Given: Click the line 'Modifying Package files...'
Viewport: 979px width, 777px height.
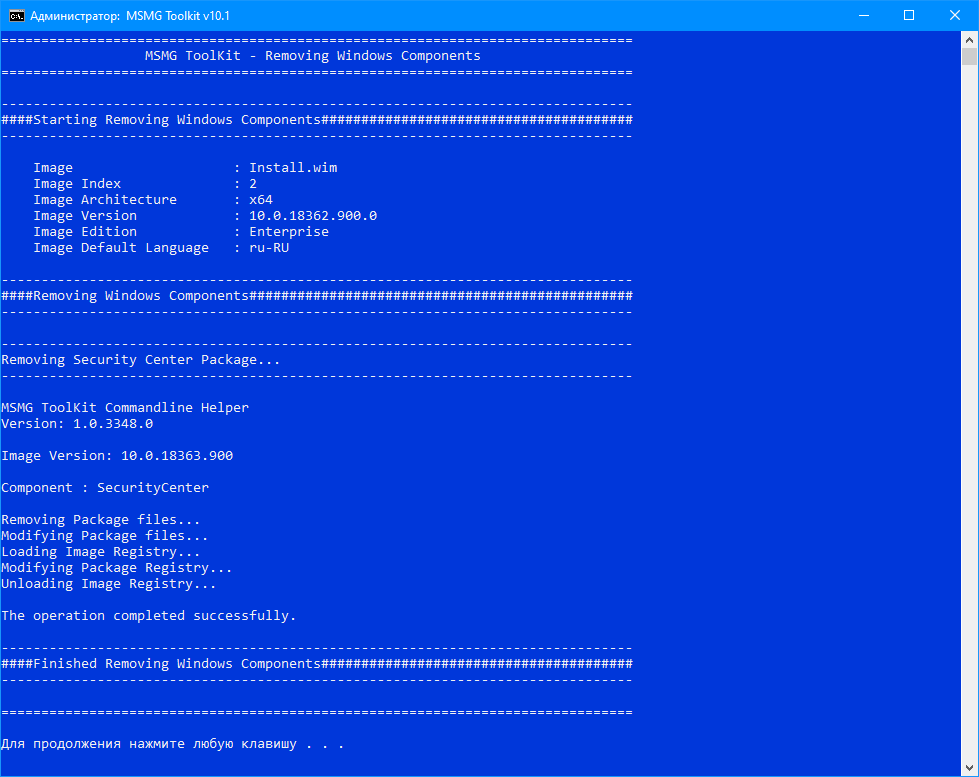Looking at the screenshot, I should click(x=105, y=536).
